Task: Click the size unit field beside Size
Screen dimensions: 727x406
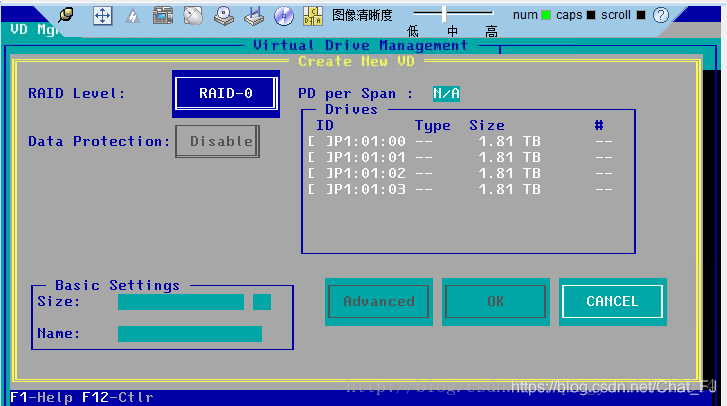Action: point(262,302)
